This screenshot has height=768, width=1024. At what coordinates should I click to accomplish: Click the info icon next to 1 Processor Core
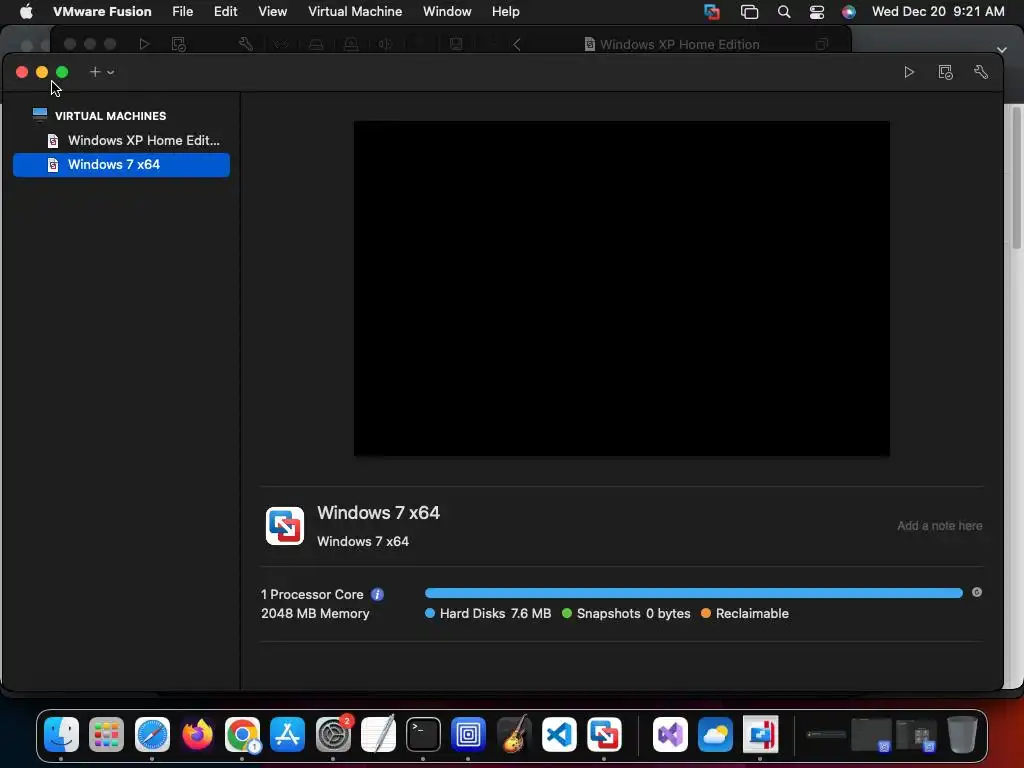click(x=377, y=594)
